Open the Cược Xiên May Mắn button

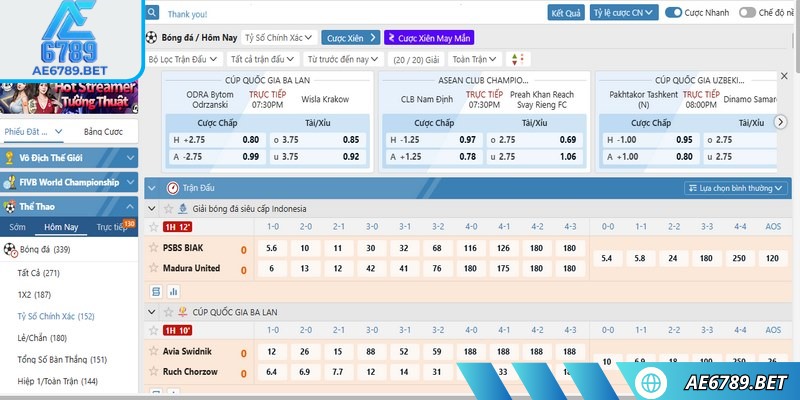point(428,37)
